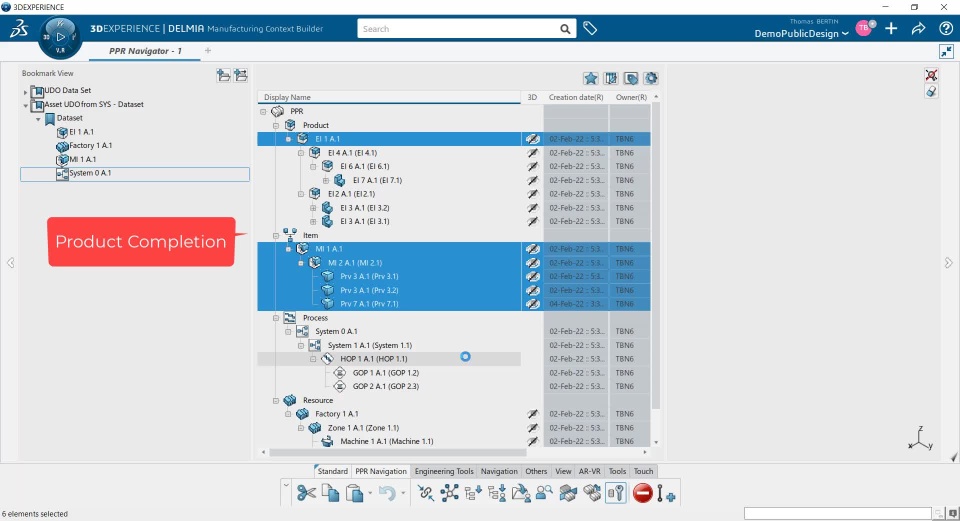Toggle 3D visibility for Factory 1 A.1 row
The image size is (960, 521).
[x=533, y=414]
